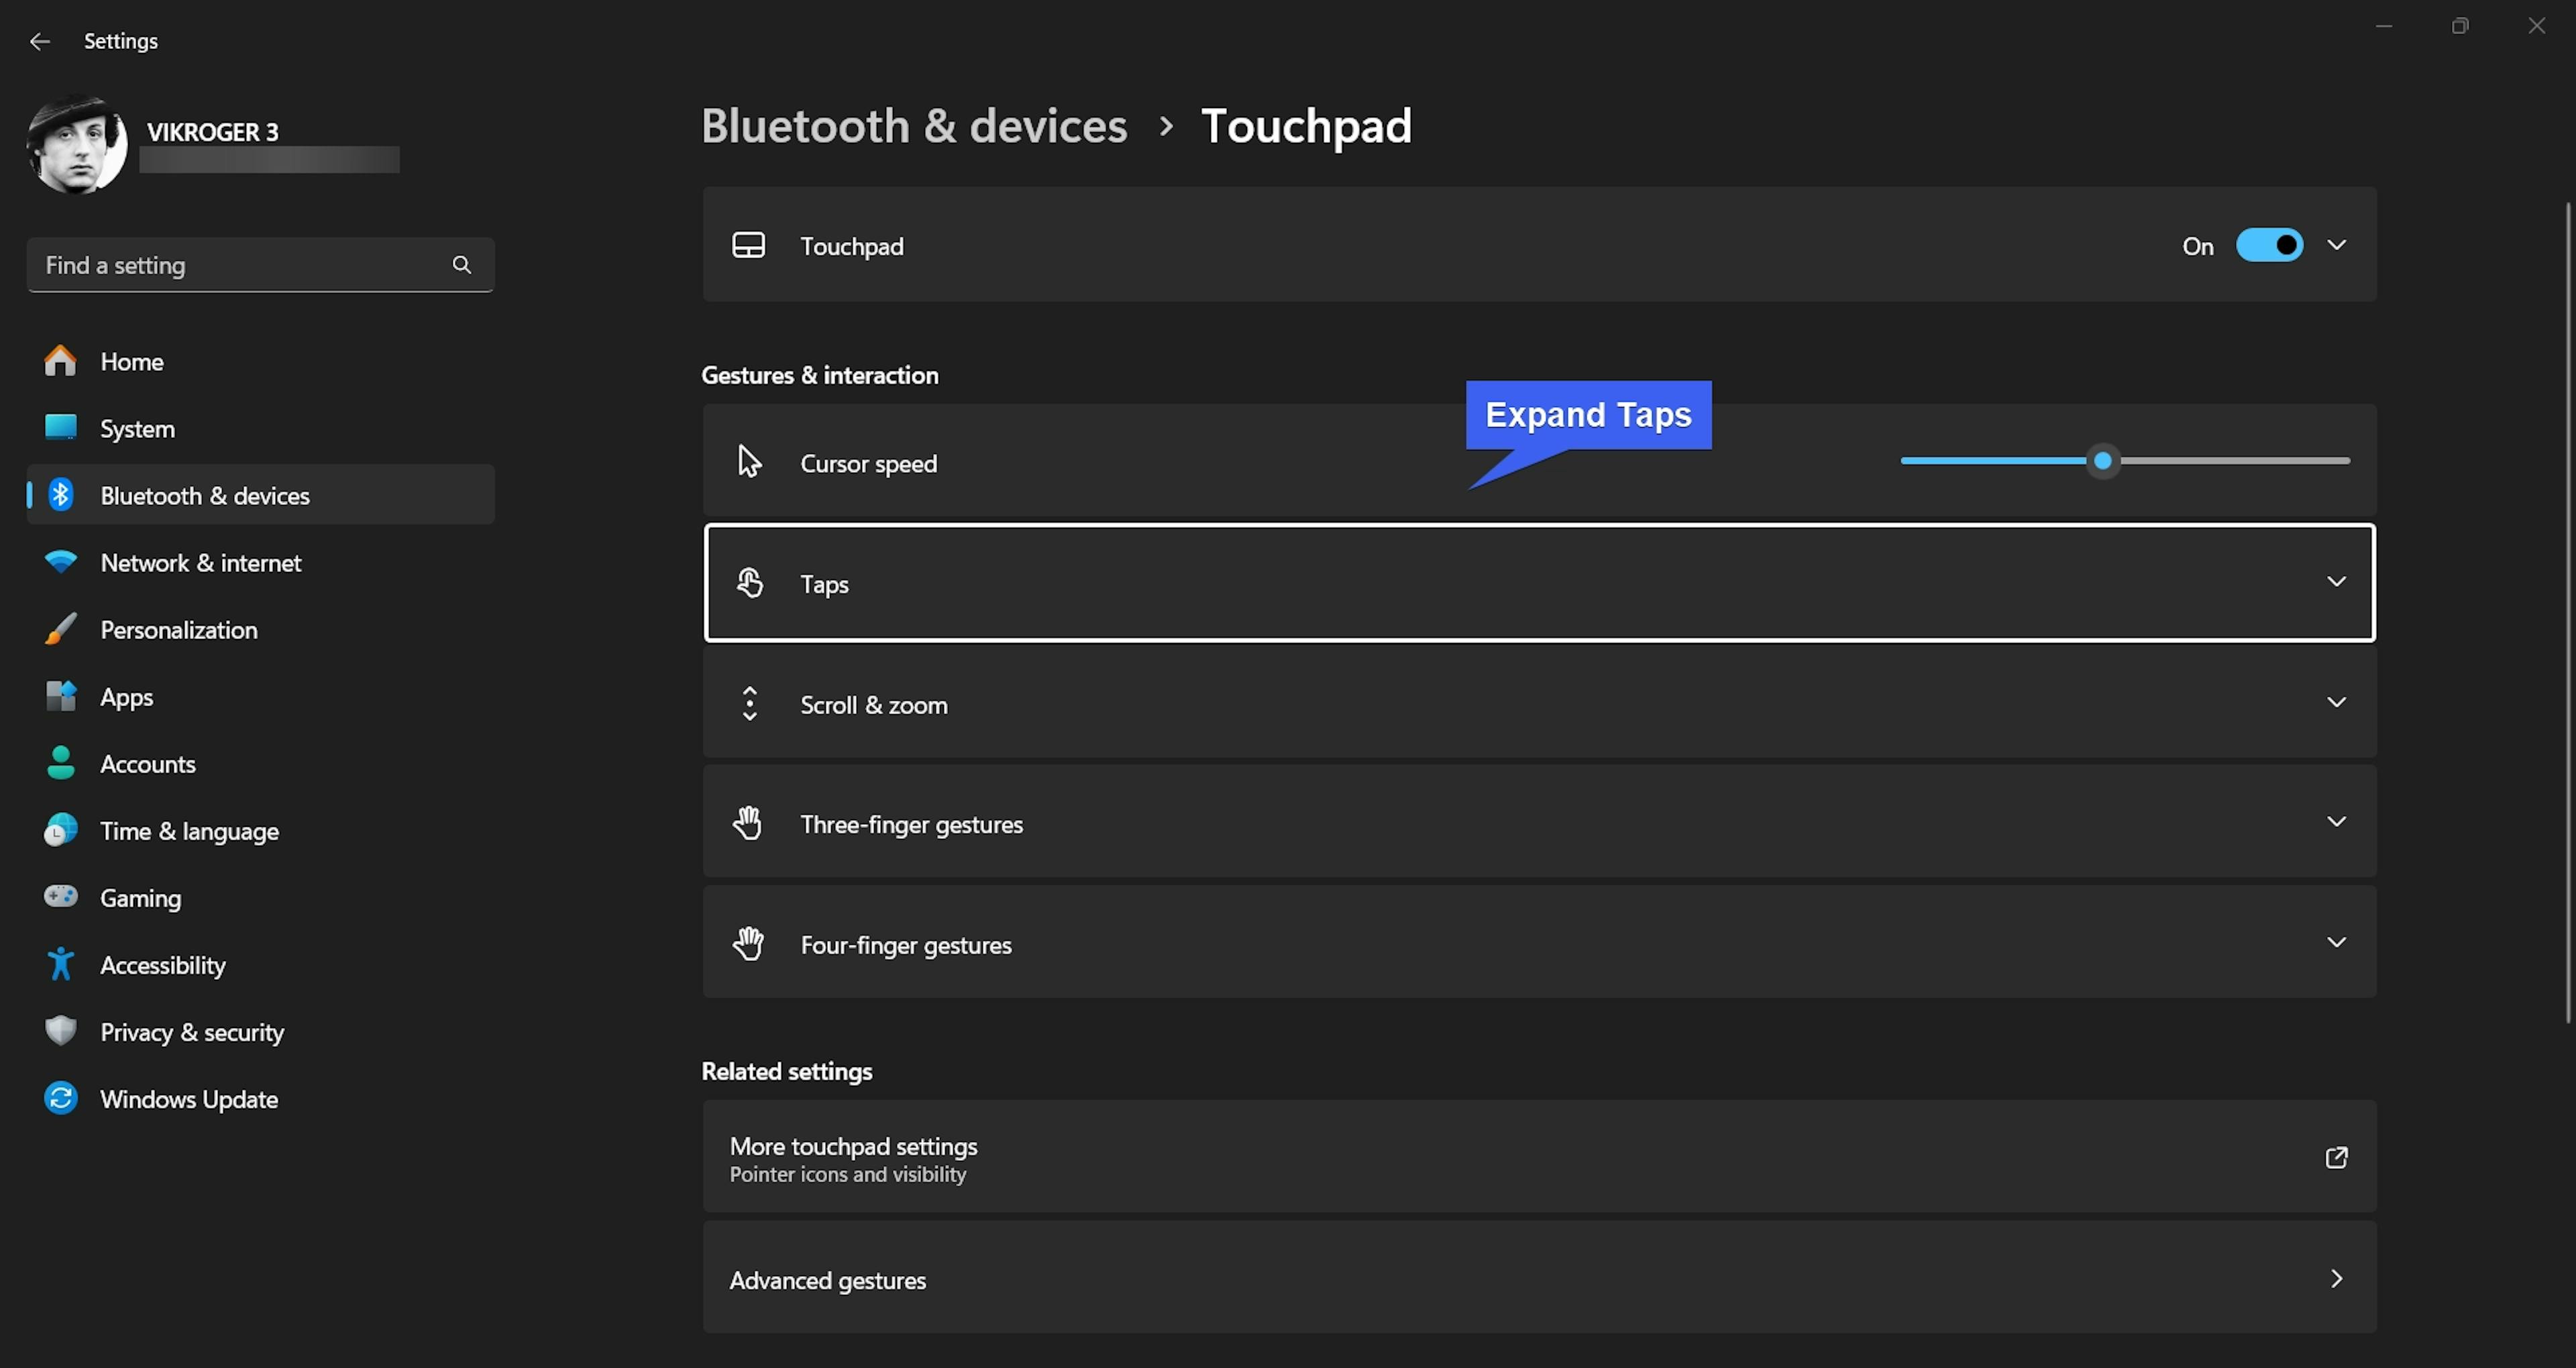Click the Privacy & security shield icon
This screenshot has width=2576, height=1368.
coord(60,1031)
